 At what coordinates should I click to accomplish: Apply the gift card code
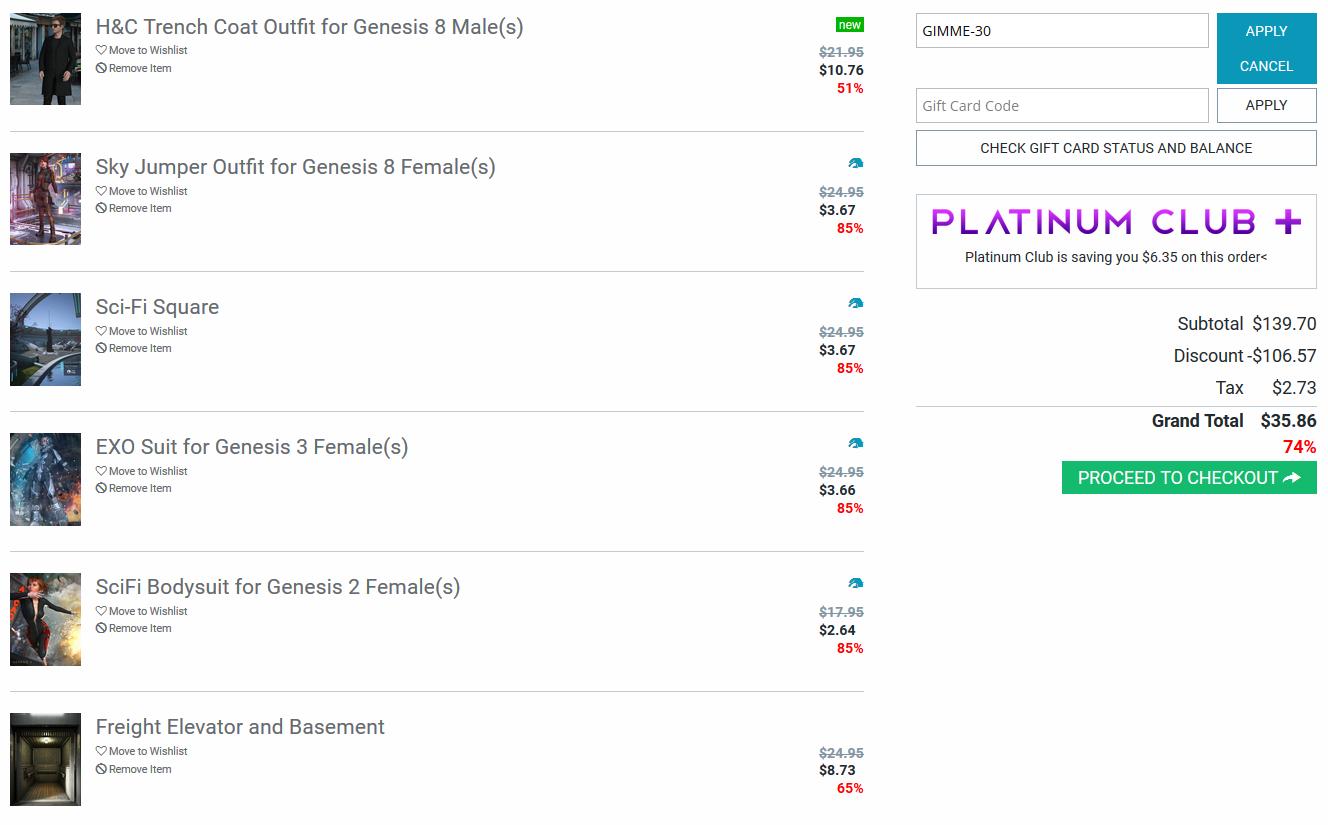coord(1266,105)
